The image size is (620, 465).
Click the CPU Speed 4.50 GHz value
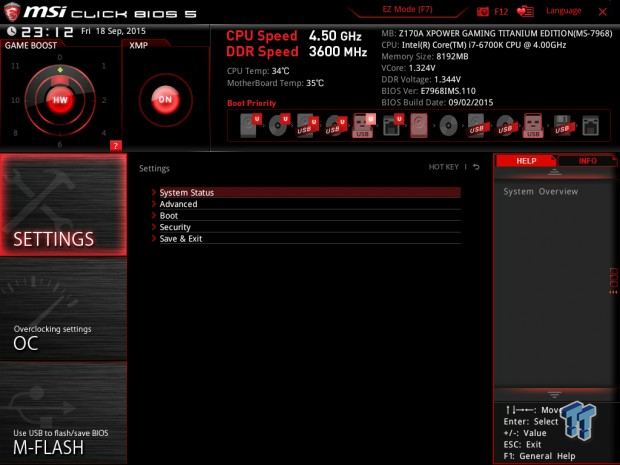(x=335, y=36)
